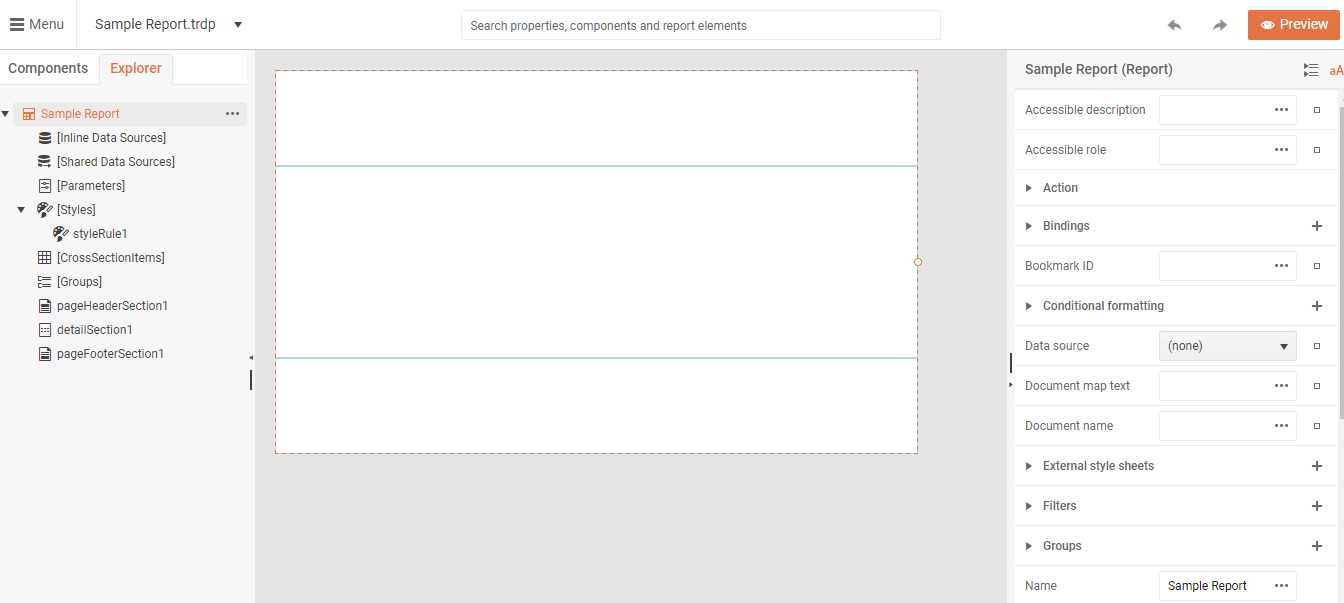Open Sample Report.trdp file dropdown arrow
The width and height of the screenshot is (1344, 603).
pyautogui.click(x=238, y=25)
